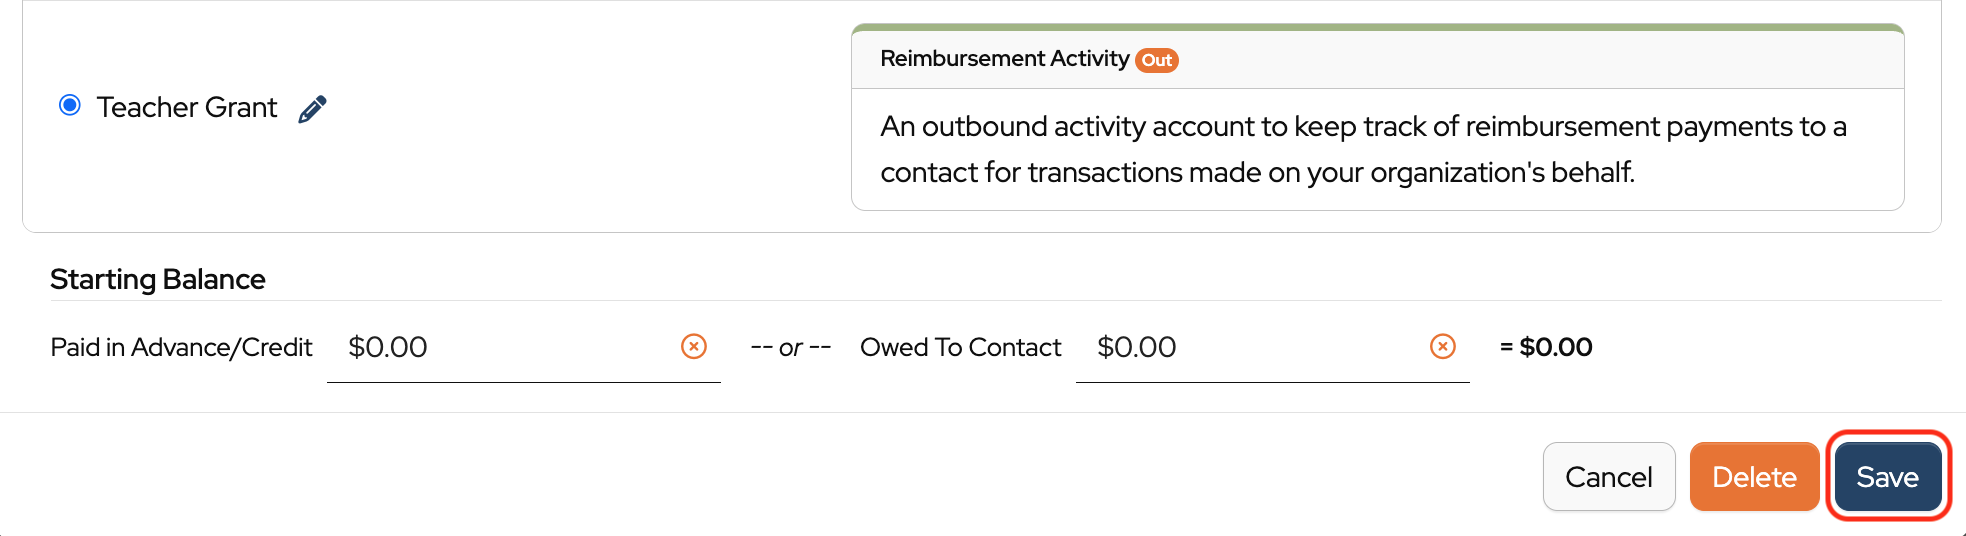Click the Teacher Grant label text

coord(187,107)
